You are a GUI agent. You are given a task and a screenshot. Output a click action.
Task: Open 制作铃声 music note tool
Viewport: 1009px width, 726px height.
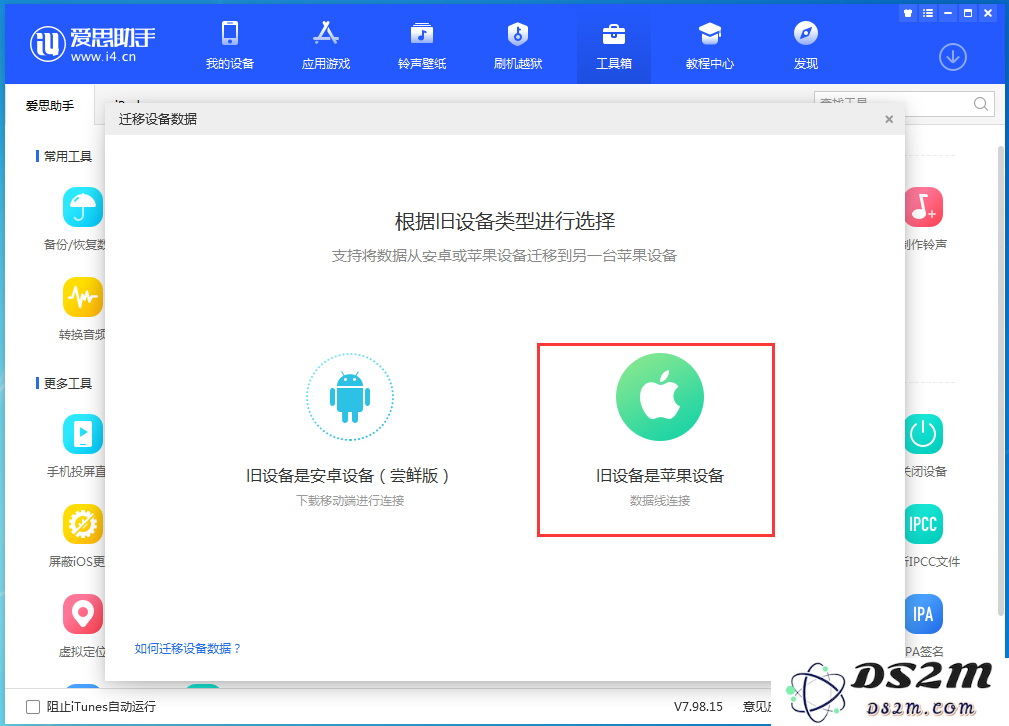923,207
